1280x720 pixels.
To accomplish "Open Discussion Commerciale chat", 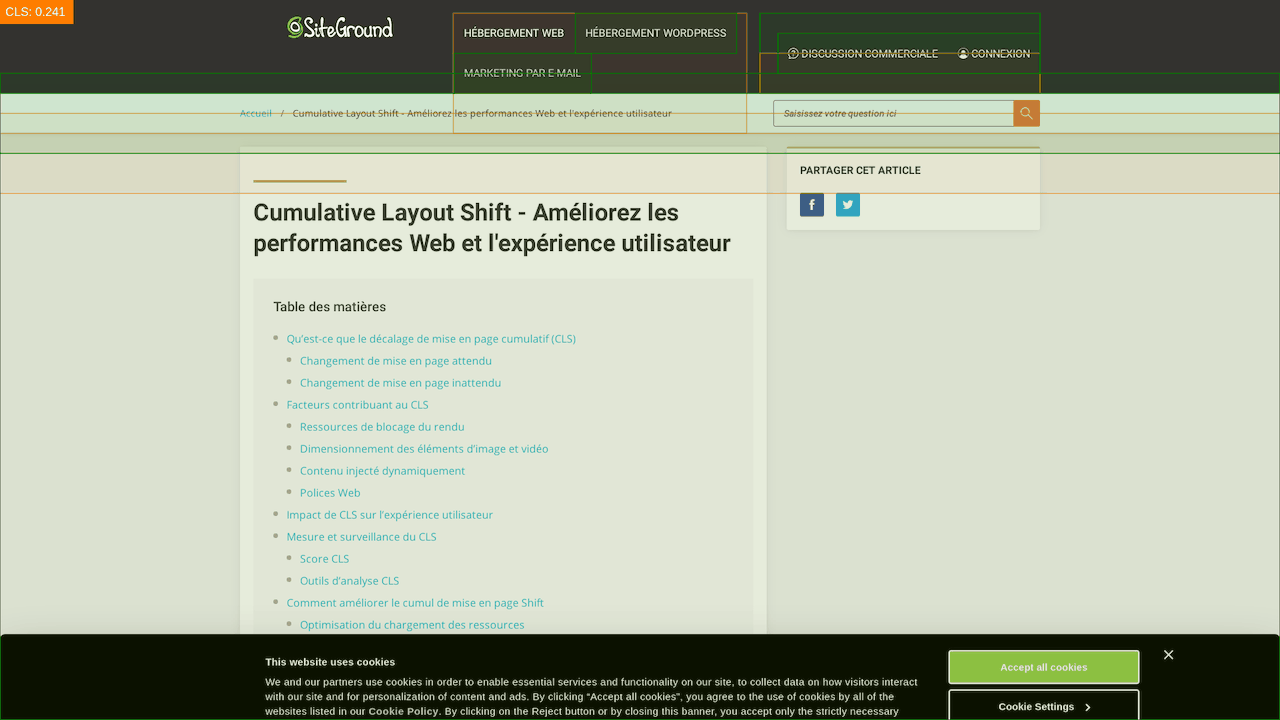I will coord(862,54).
